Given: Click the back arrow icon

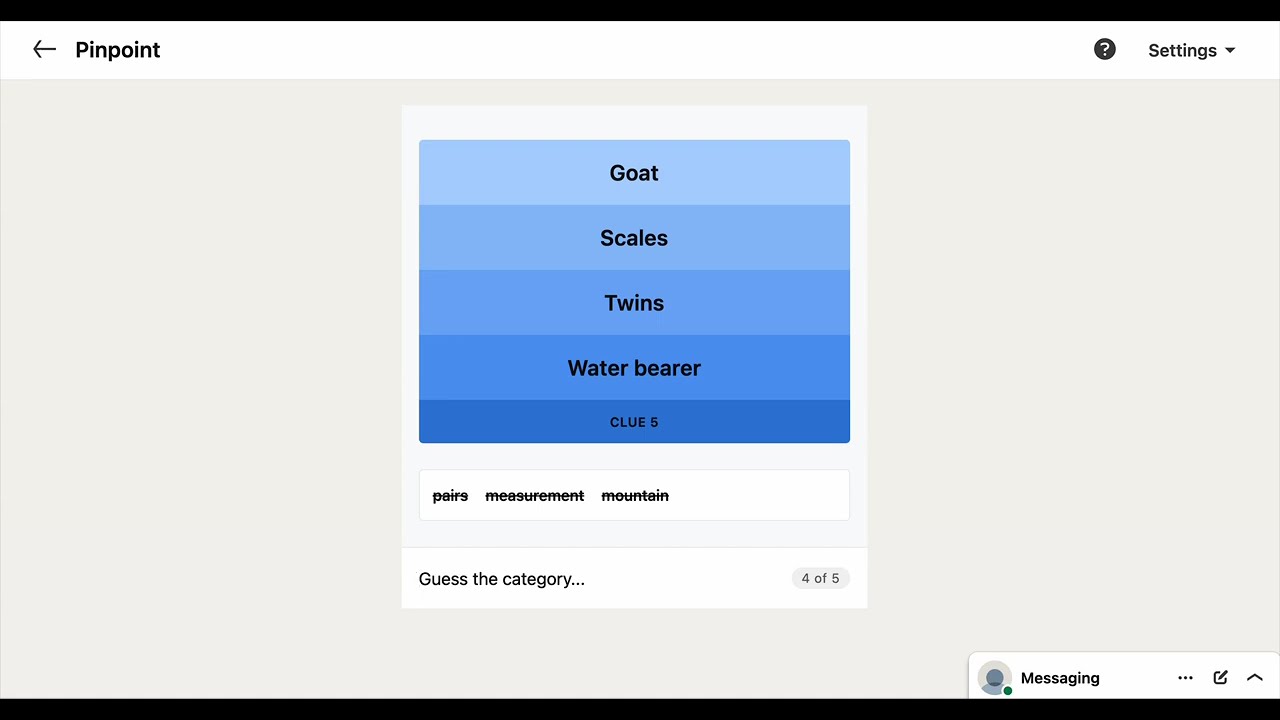Looking at the screenshot, I should pyautogui.click(x=44, y=49).
